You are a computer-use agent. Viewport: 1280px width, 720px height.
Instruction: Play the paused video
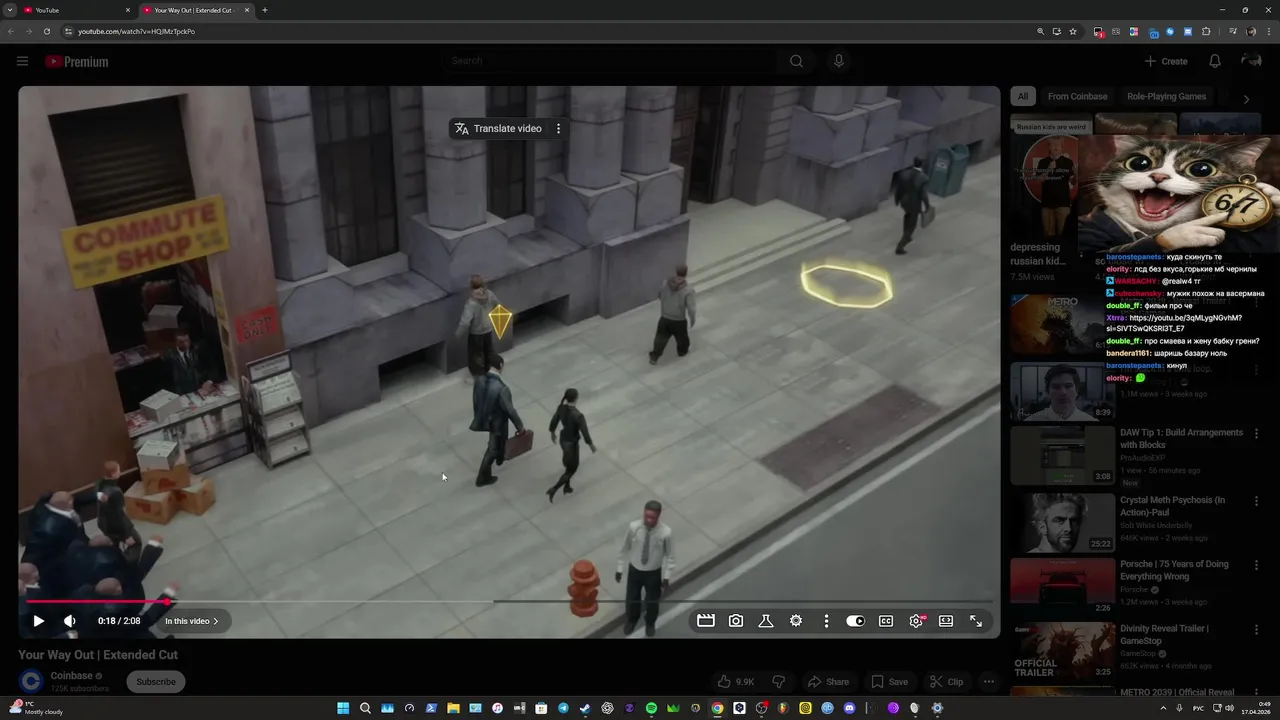click(38, 621)
